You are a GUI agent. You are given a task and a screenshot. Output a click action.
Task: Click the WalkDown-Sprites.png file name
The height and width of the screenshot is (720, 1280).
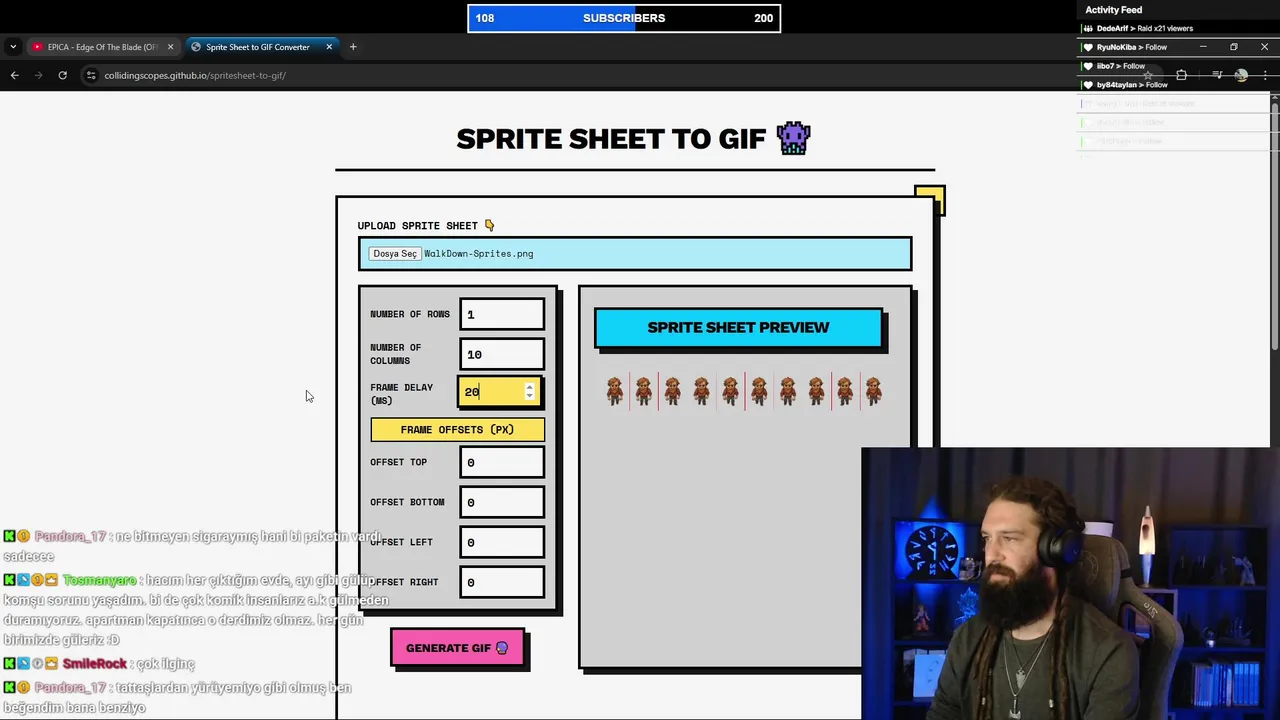(x=478, y=254)
